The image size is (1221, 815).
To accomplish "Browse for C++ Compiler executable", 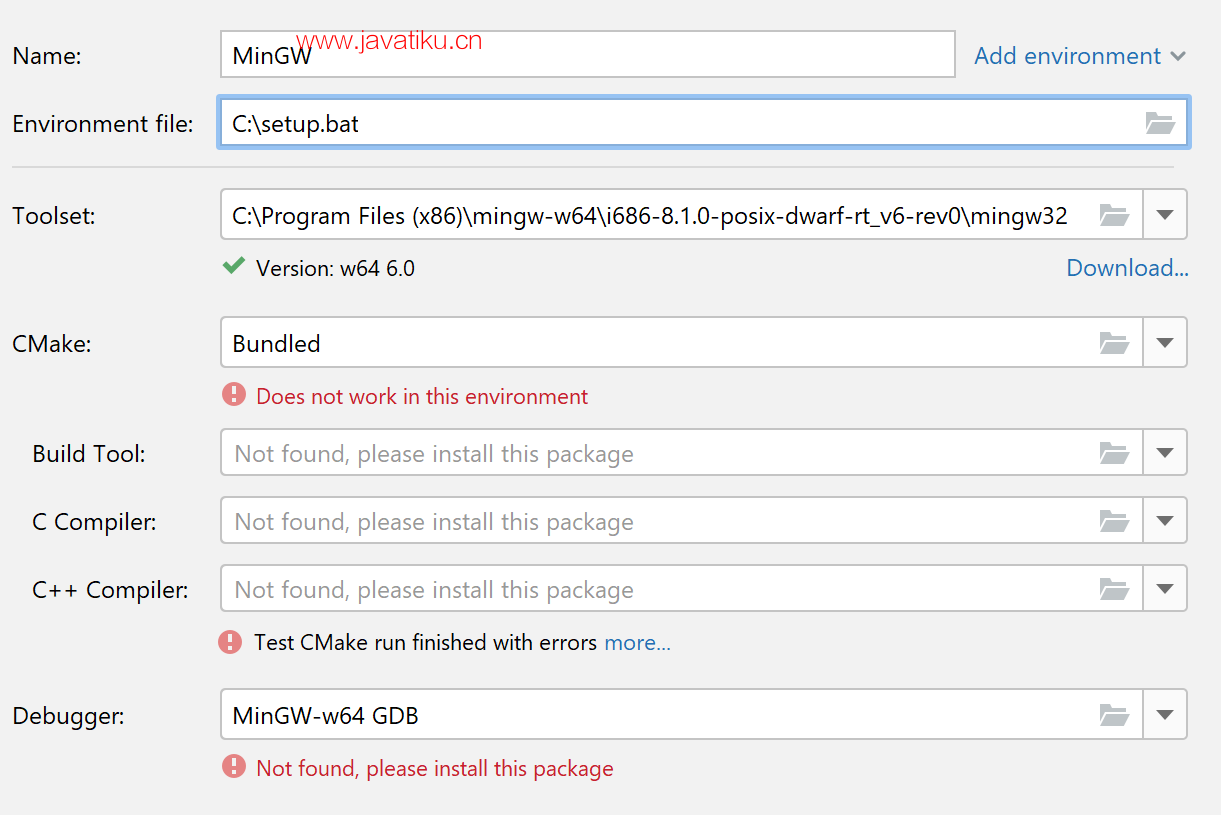I will click(x=1114, y=589).
